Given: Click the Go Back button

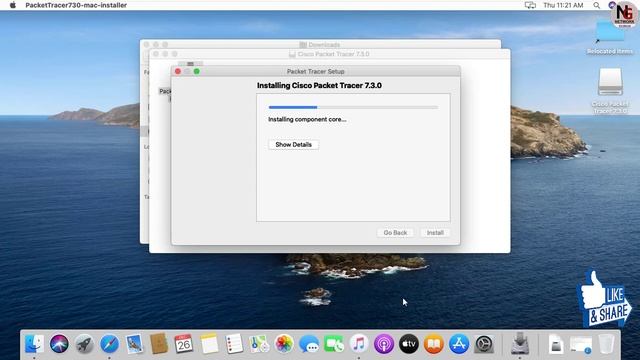Looking at the screenshot, I should point(395,233).
